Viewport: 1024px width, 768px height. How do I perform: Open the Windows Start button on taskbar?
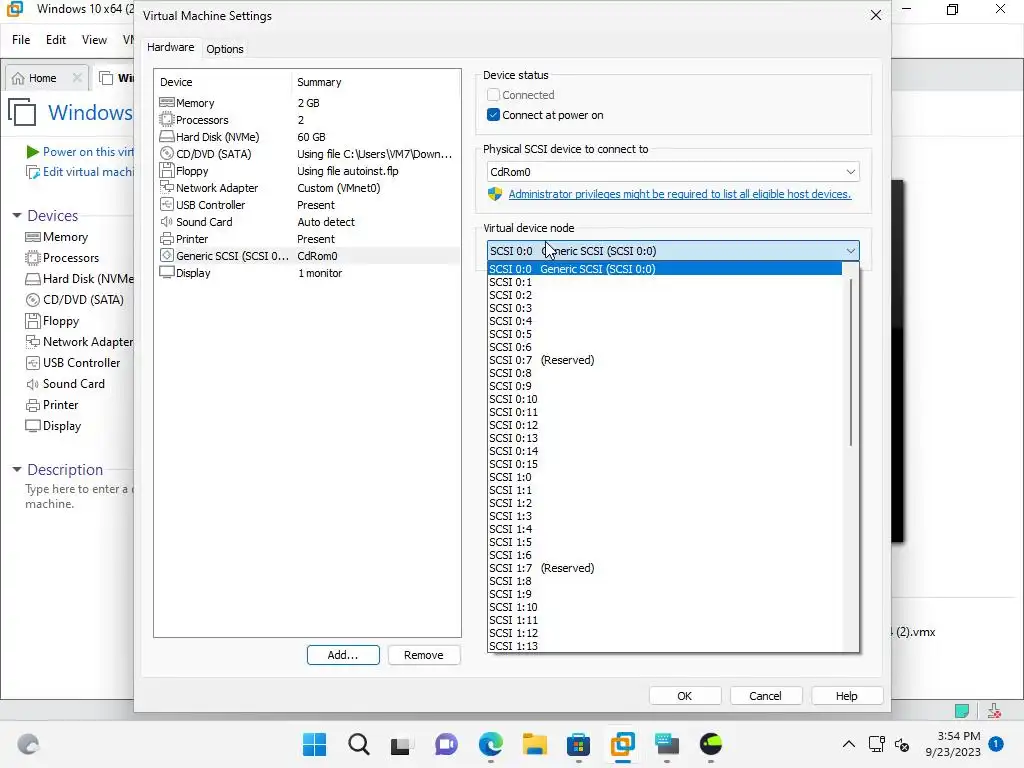[x=314, y=744]
